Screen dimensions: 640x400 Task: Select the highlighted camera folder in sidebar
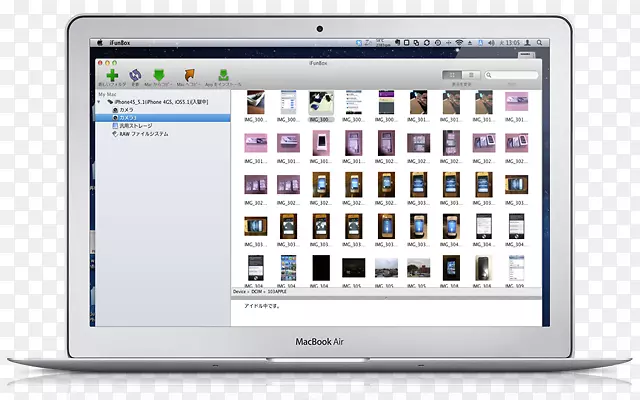click(x=129, y=117)
